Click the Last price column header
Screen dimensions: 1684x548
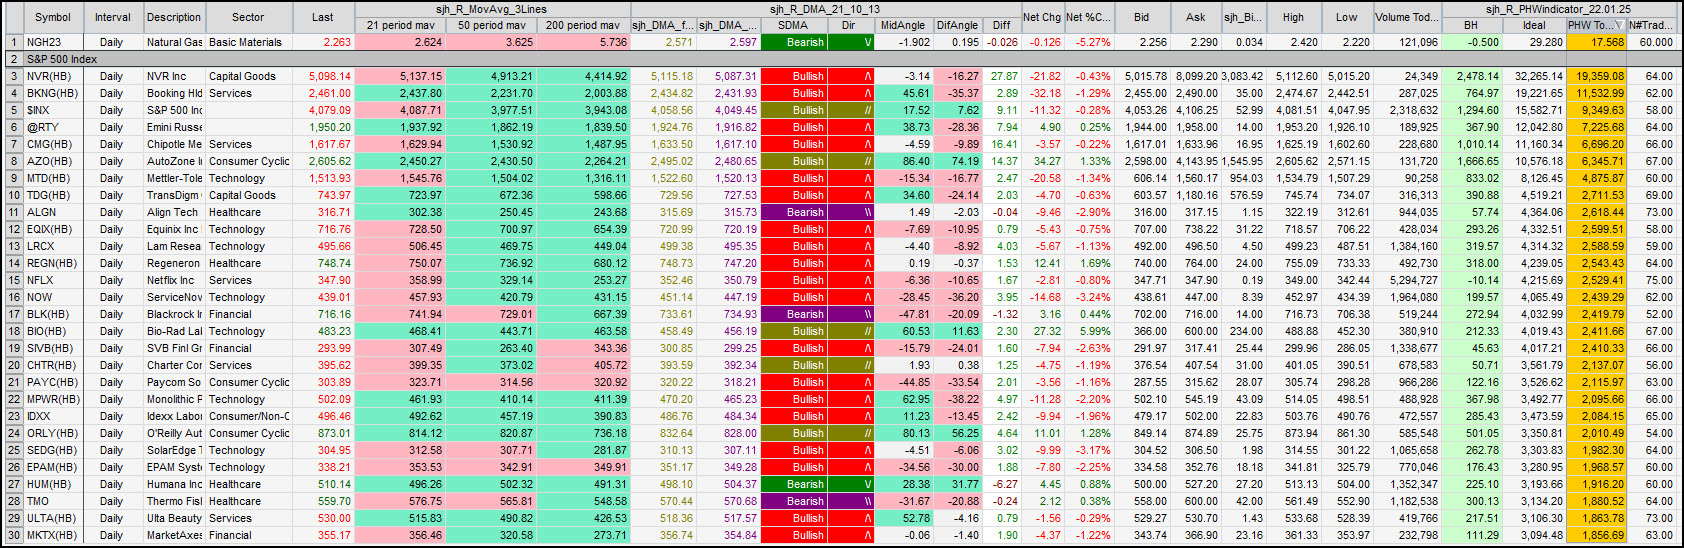point(323,17)
